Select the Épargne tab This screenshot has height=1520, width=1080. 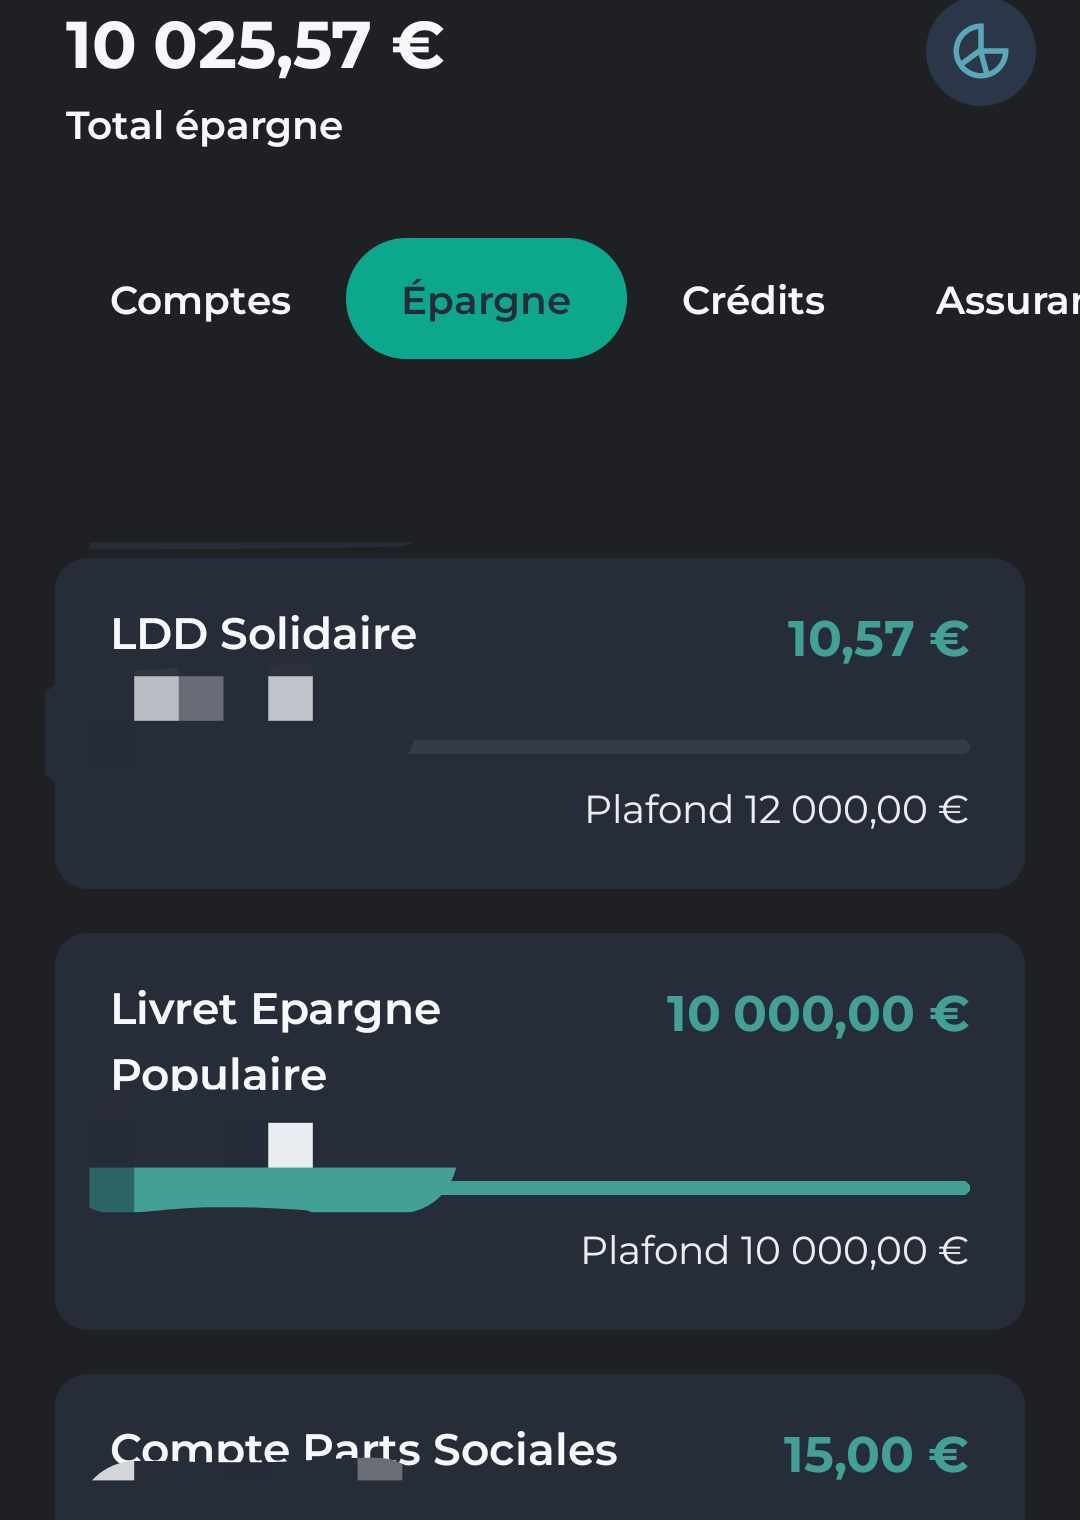486,299
